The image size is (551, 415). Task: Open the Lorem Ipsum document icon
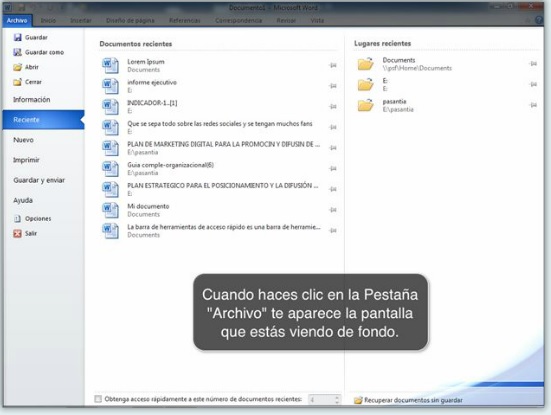[x=110, y=65]
